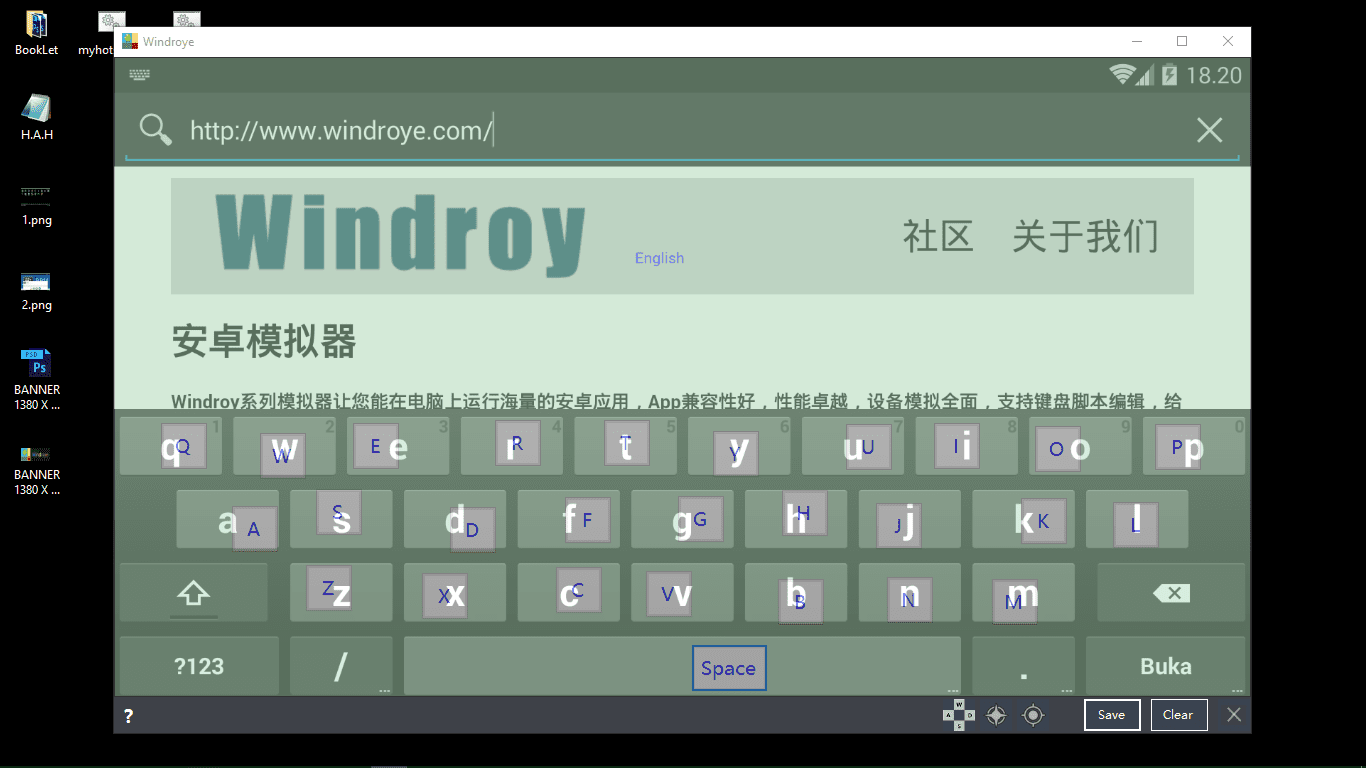Image resolution: width=1366 pixels, height=768 pixels.
Task: Click the 安卓模拟器 heading
Action: click(264, 342)
